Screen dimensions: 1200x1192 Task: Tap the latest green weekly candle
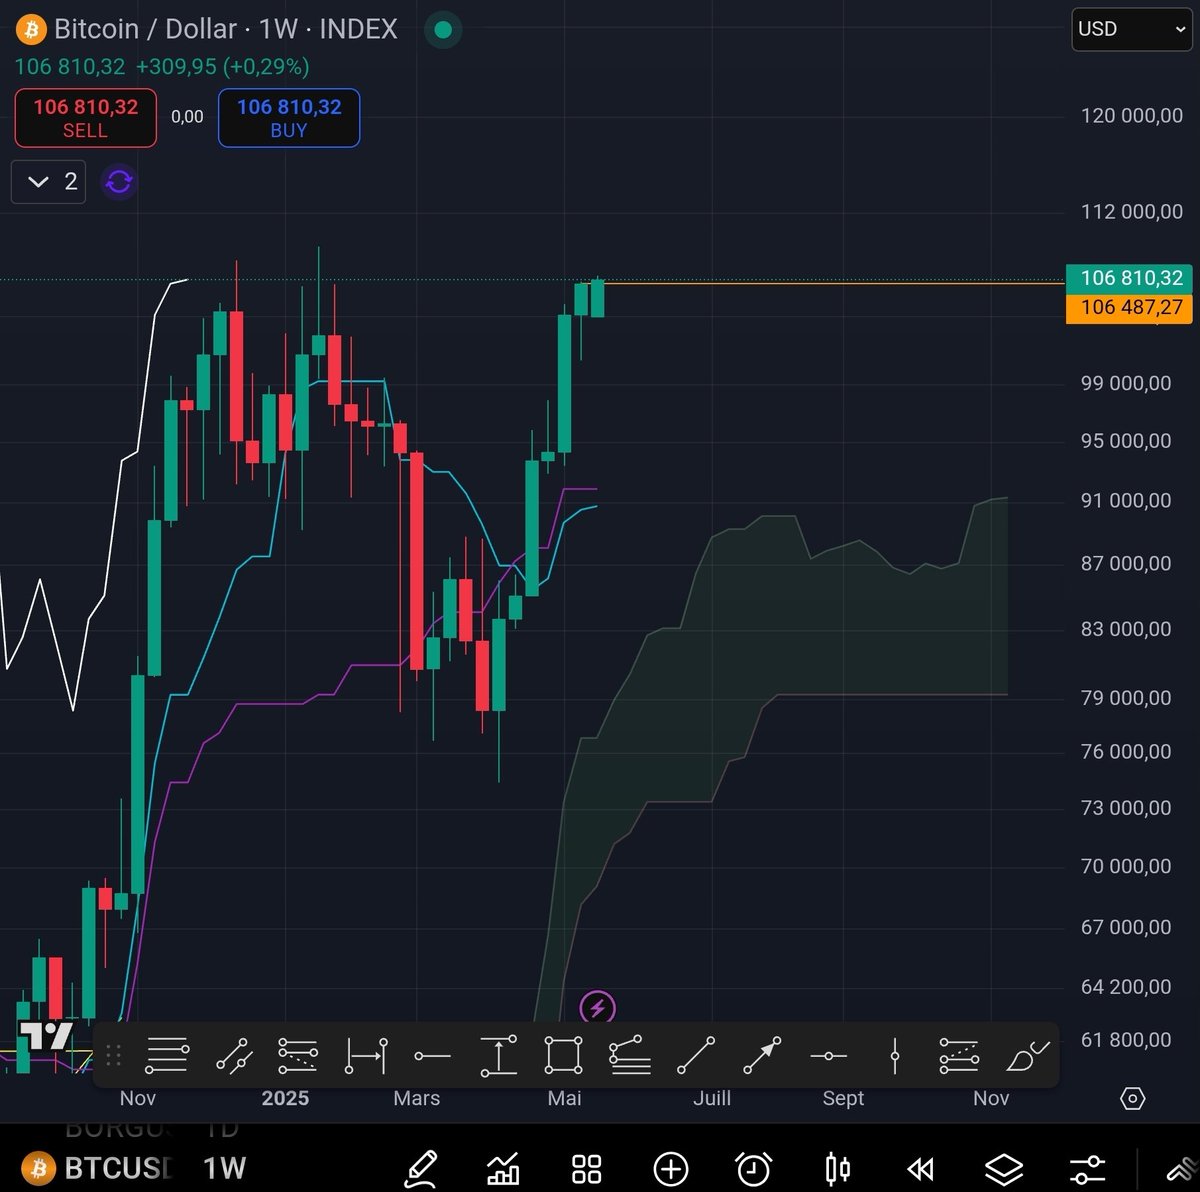click(x=597, y=299)
